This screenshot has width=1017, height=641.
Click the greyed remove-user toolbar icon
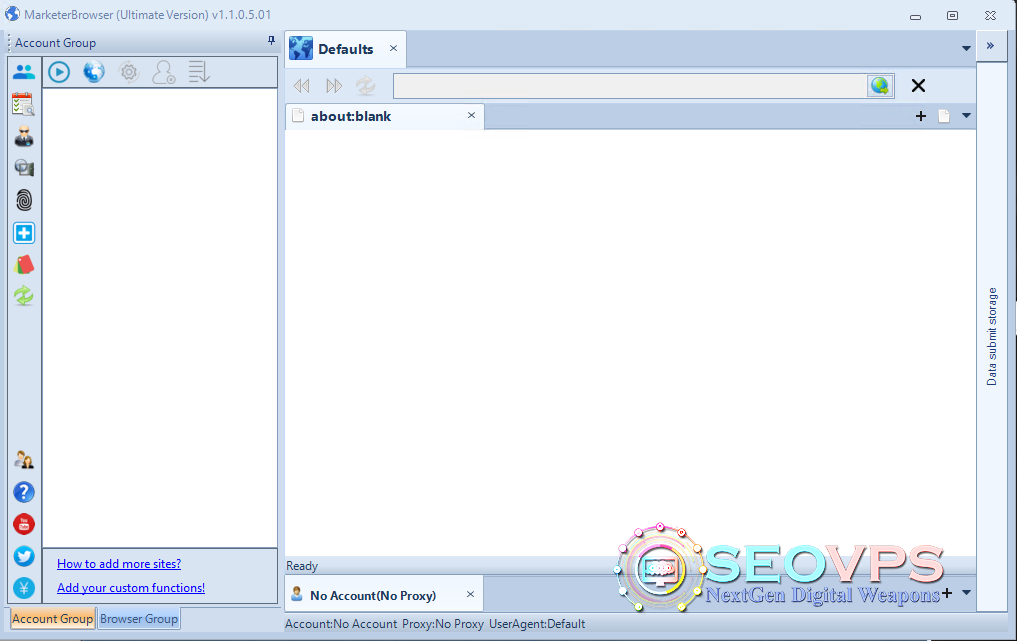tap(163, 72)
